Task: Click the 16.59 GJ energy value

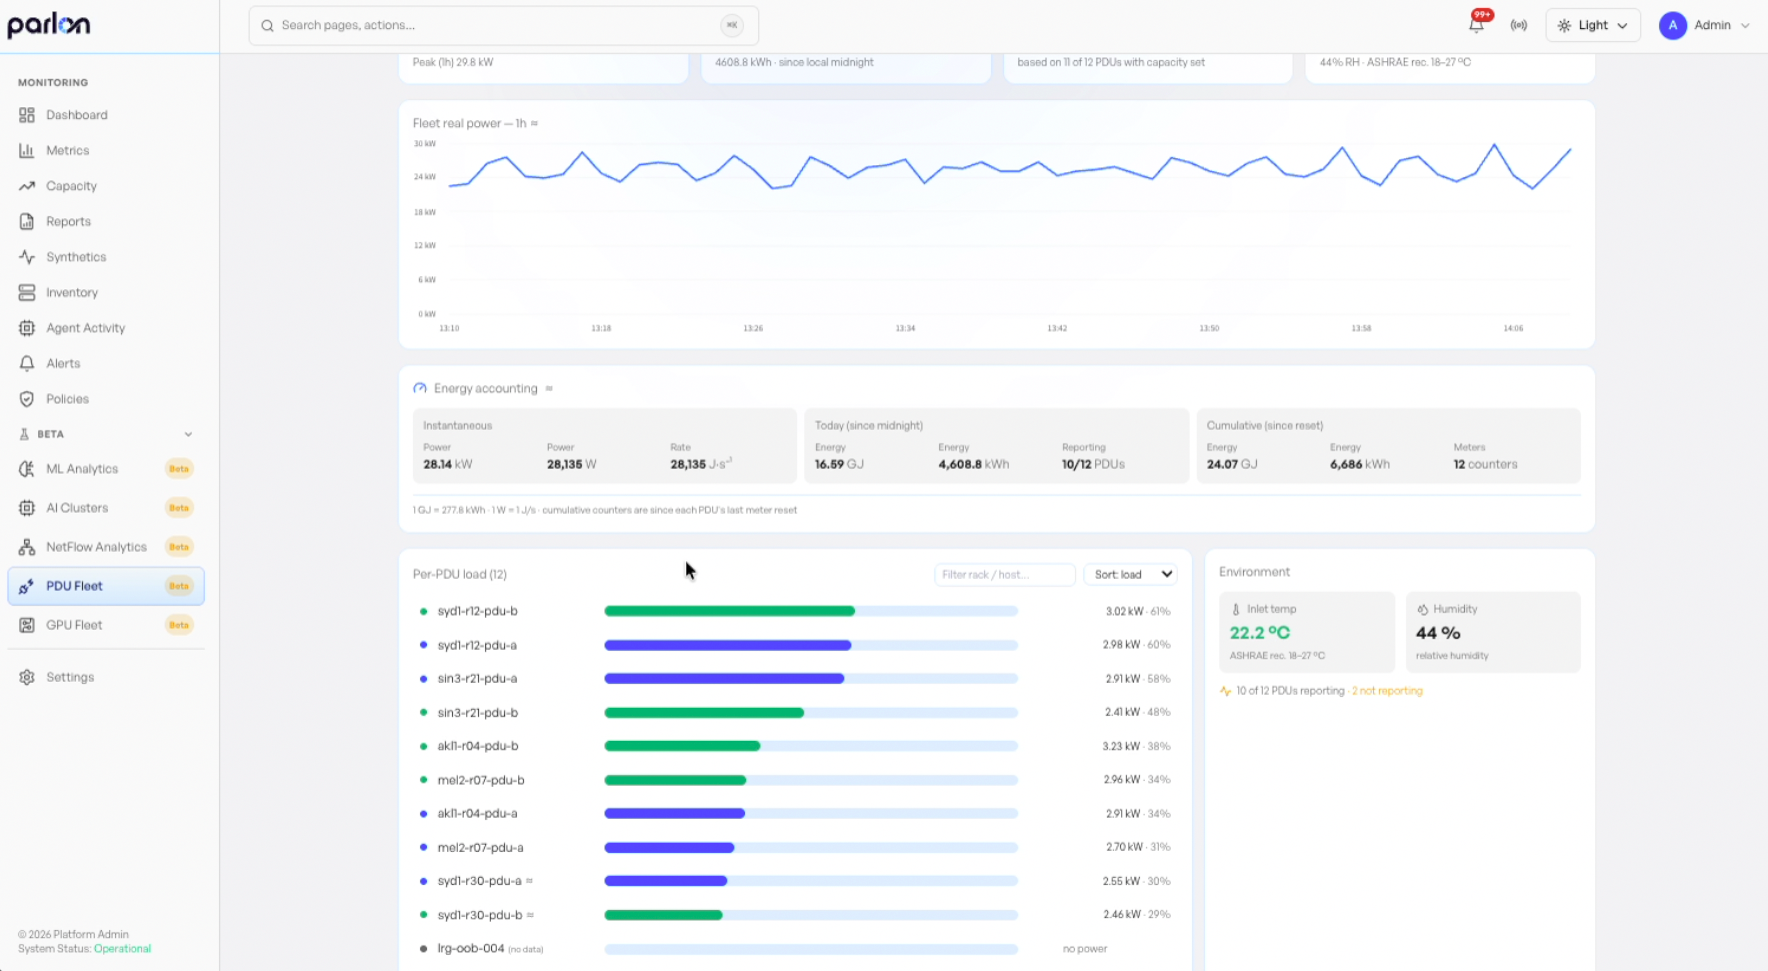Action: pos(839,464)
